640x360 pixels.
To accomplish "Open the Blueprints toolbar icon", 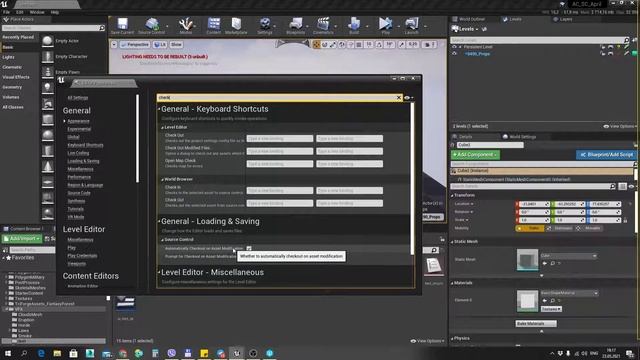I will tap(296, 24).
